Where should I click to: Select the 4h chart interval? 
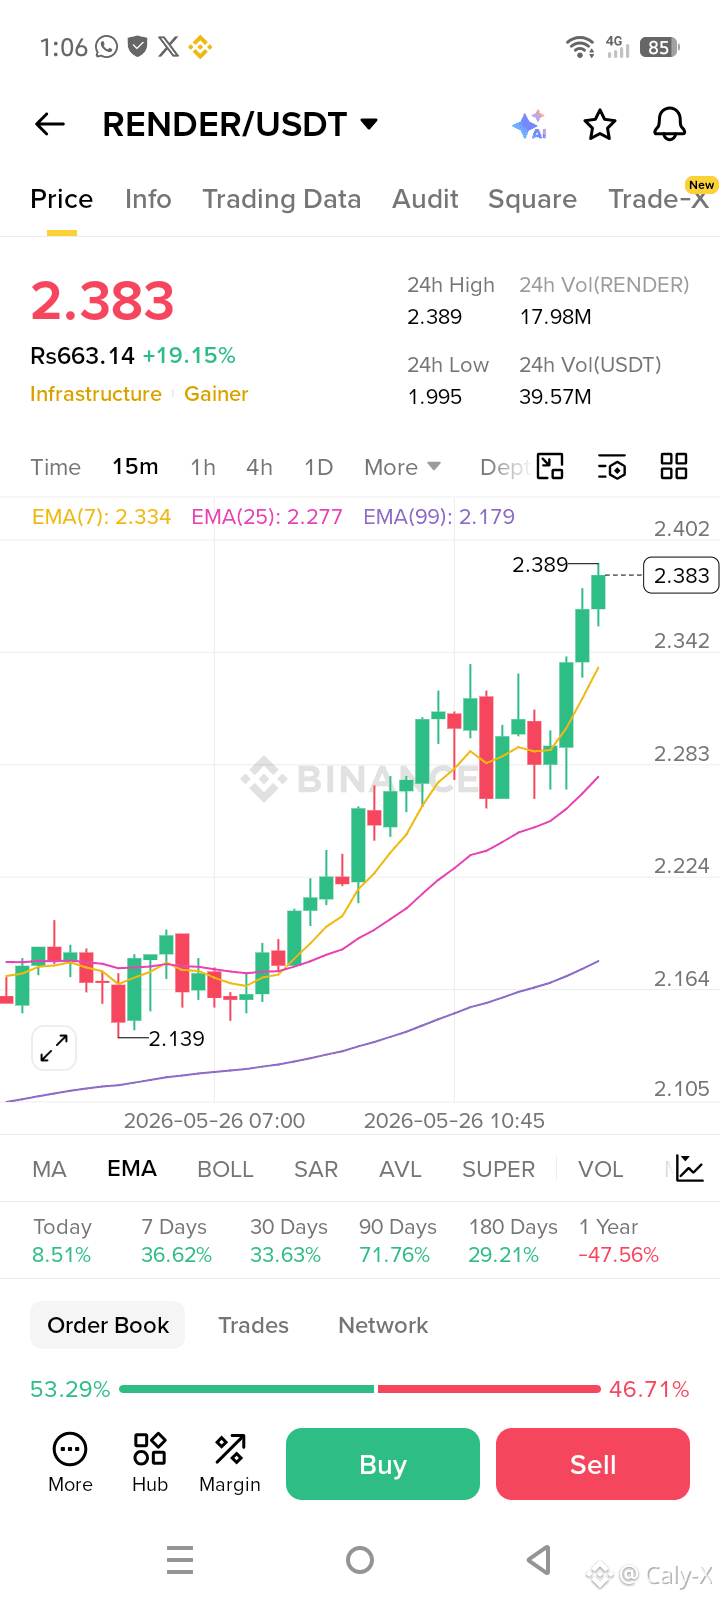(259, 467)
